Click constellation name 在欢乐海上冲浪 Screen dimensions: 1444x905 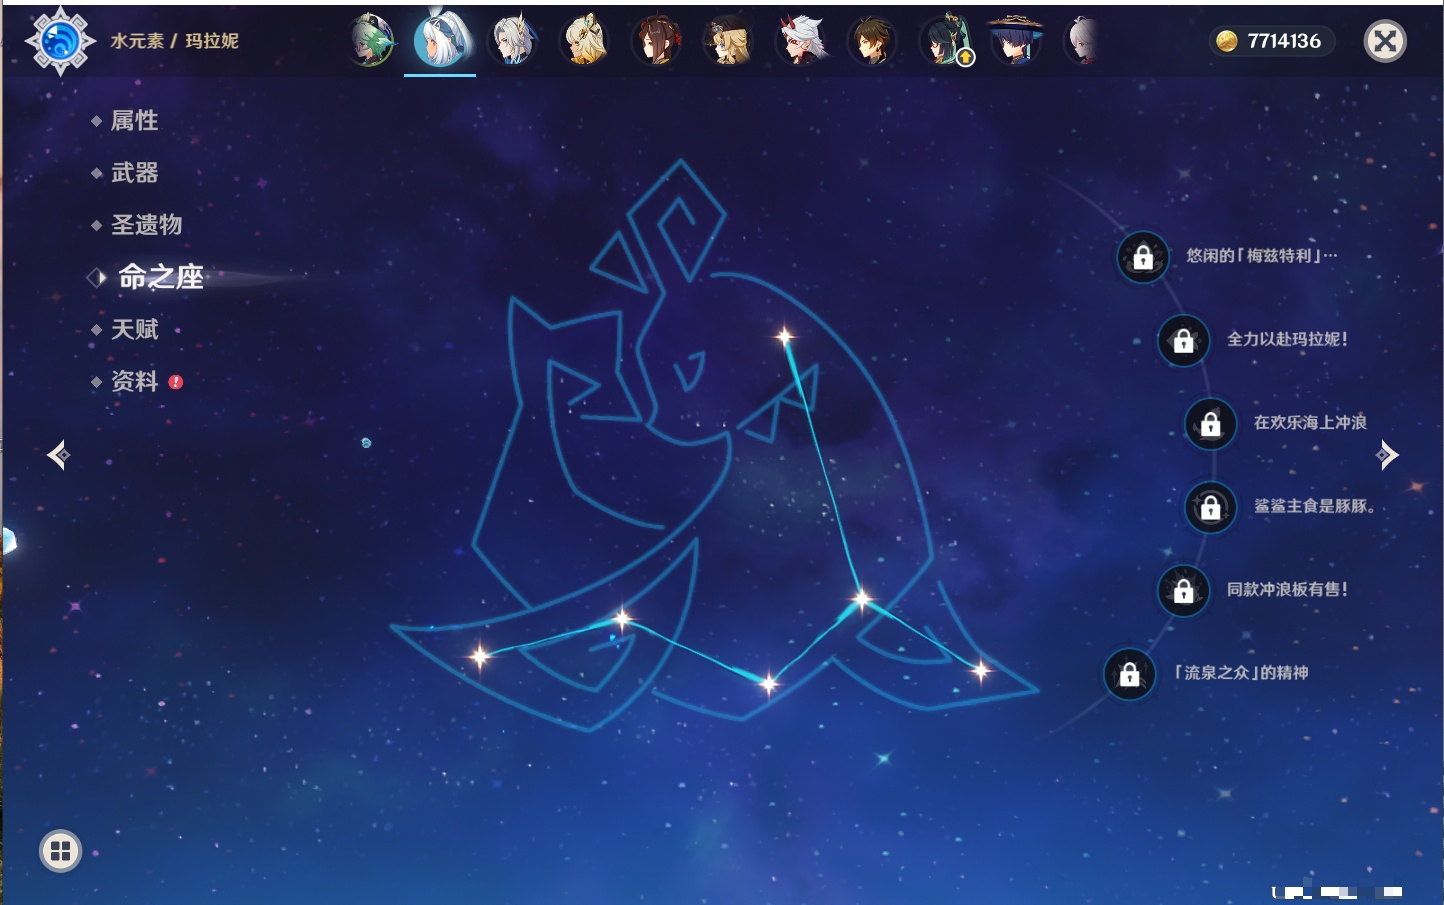click(1310, 423)
